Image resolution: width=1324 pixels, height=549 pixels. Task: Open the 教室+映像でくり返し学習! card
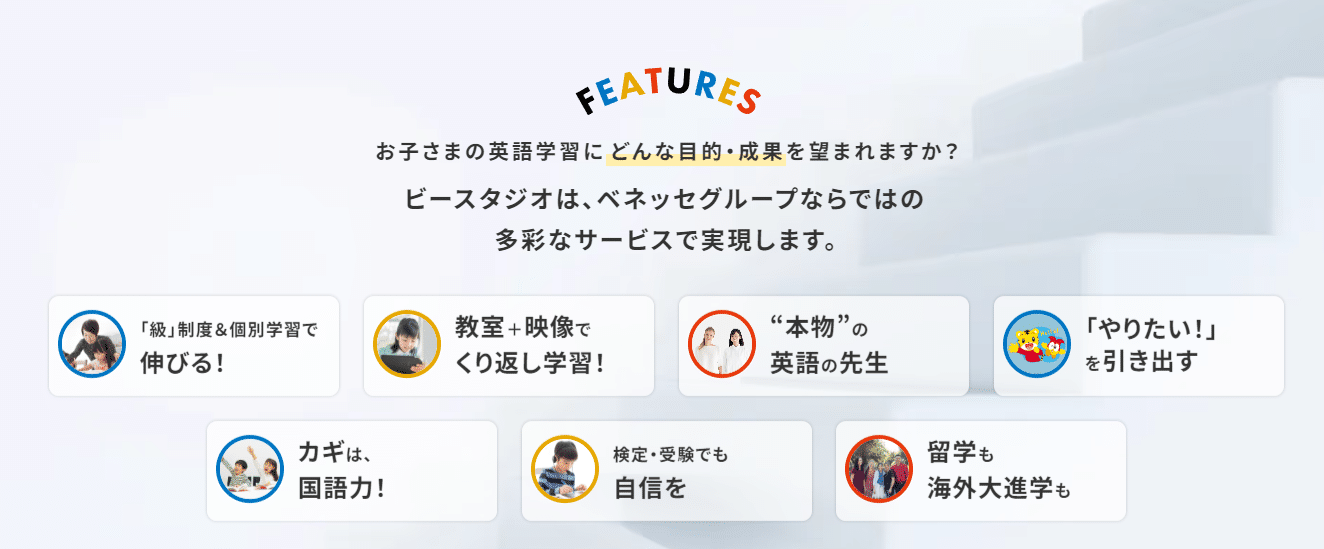pos(509,346)
